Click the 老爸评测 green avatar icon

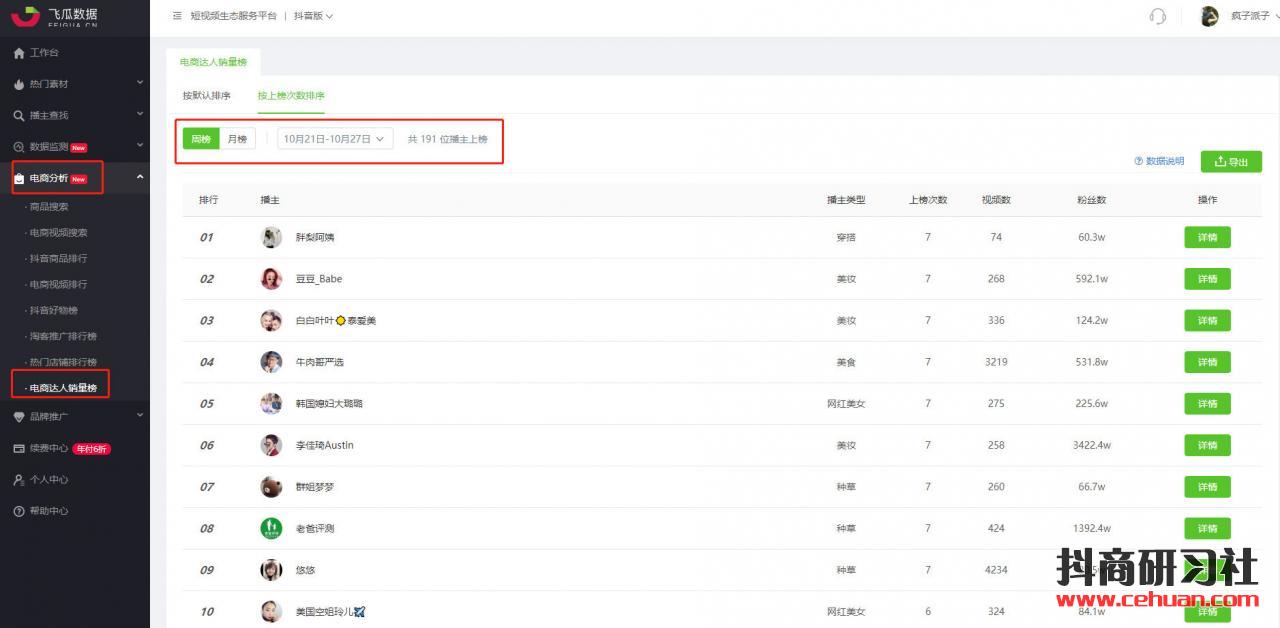click(271, 528)
